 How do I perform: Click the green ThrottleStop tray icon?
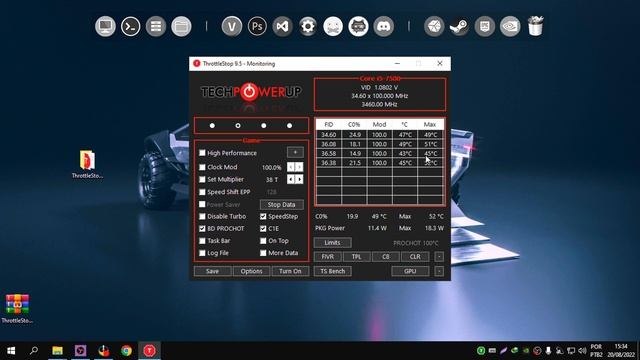click(x=481, y=351)
